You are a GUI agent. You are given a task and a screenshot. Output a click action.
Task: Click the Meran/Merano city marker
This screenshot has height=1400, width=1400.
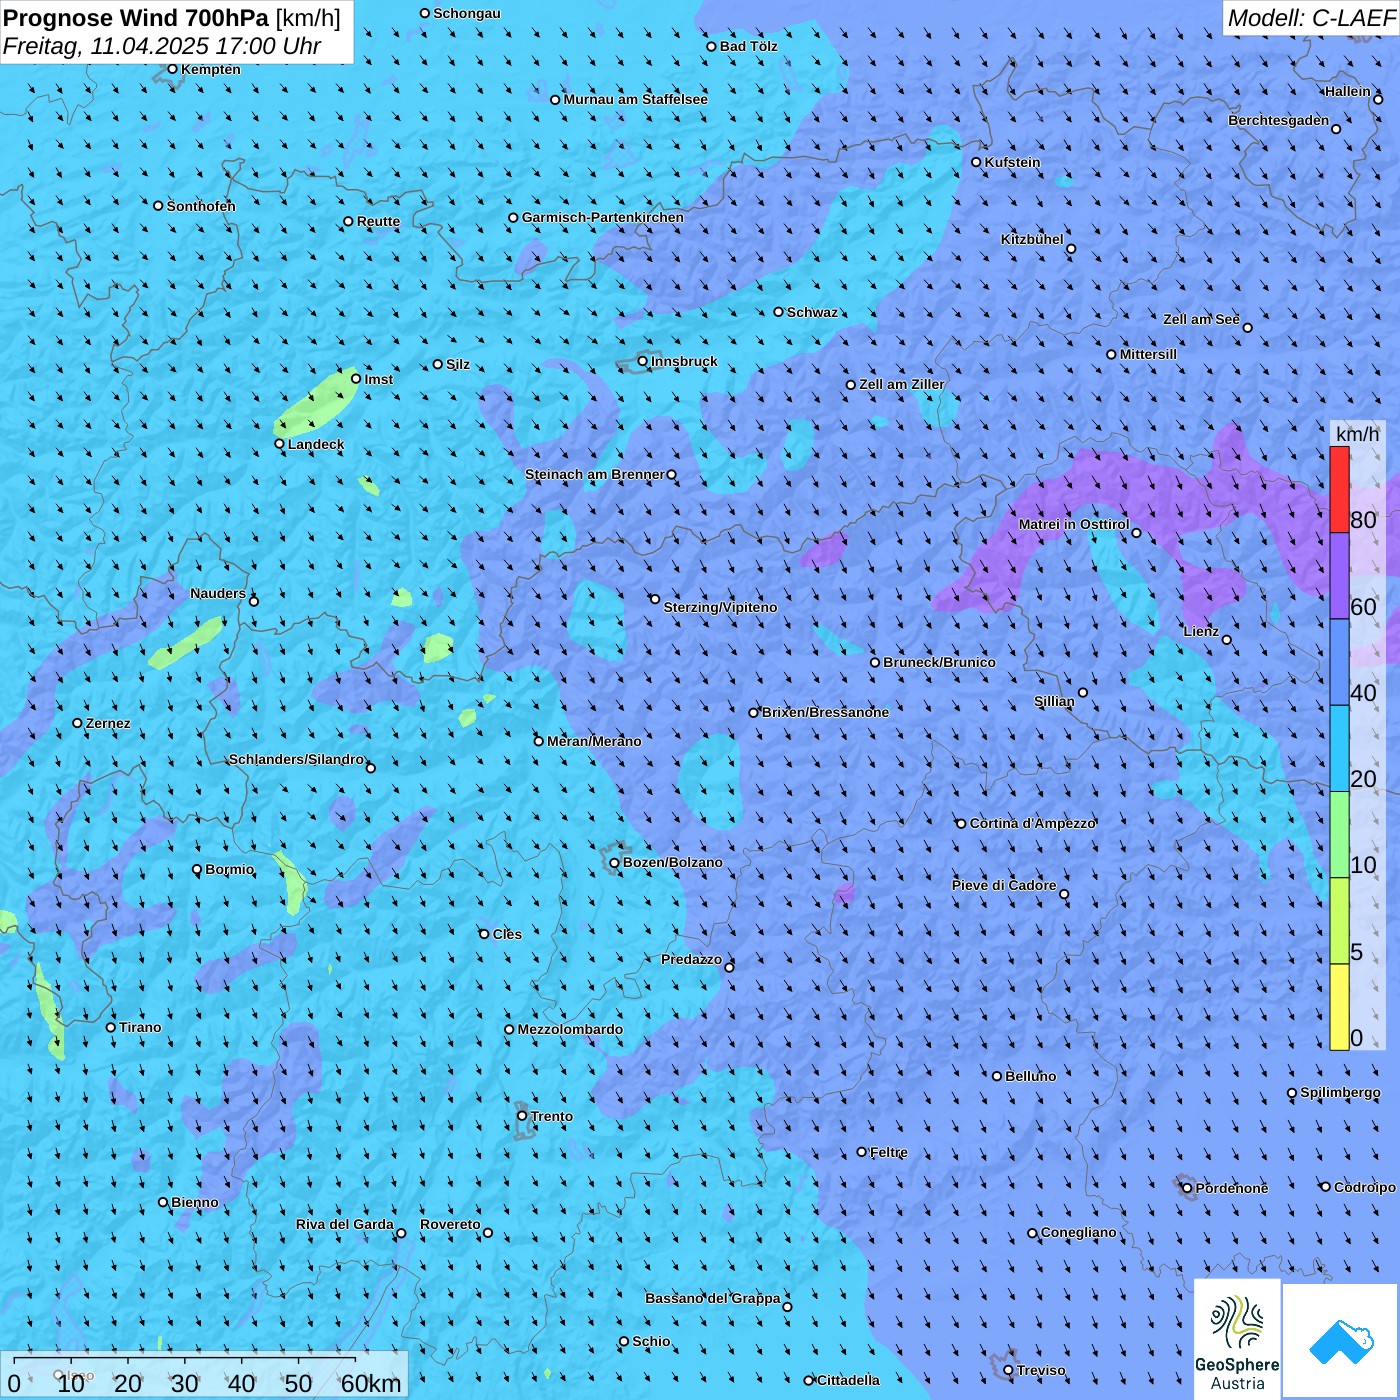pos(539,741)
